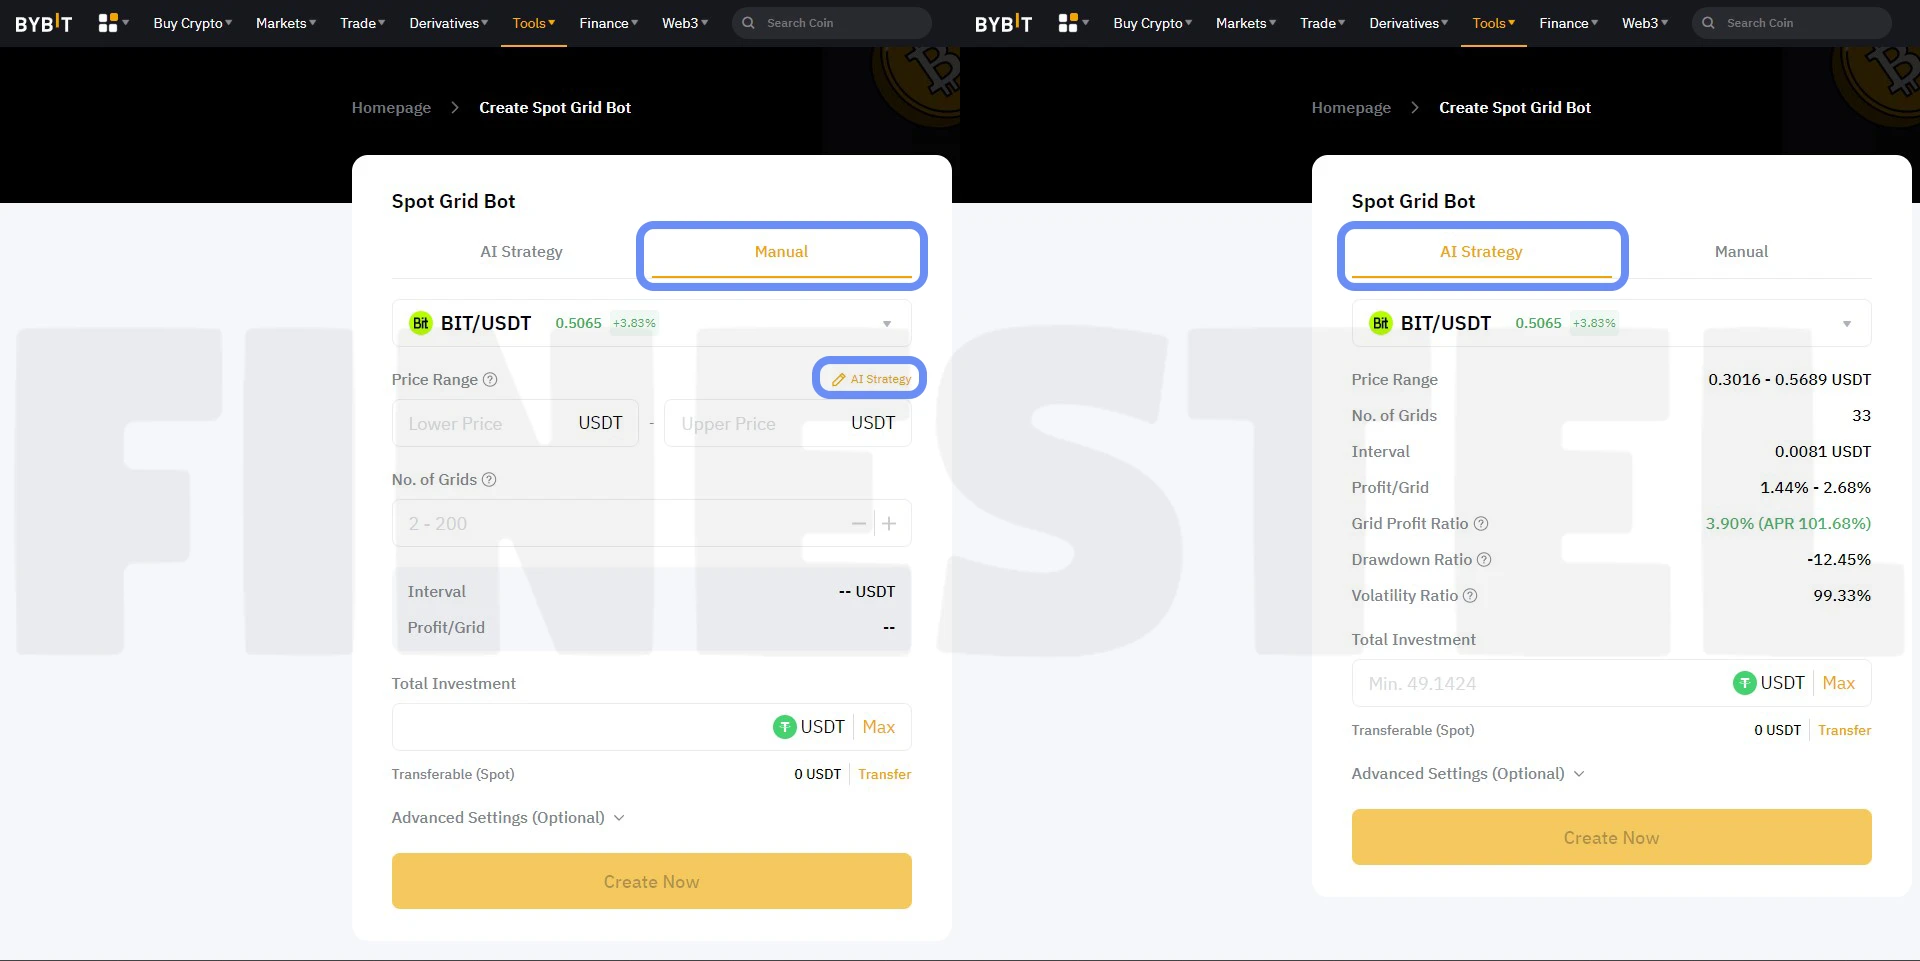Focus Upper Price input field
Screen dimensions: 1920x961
click(788, 423)
